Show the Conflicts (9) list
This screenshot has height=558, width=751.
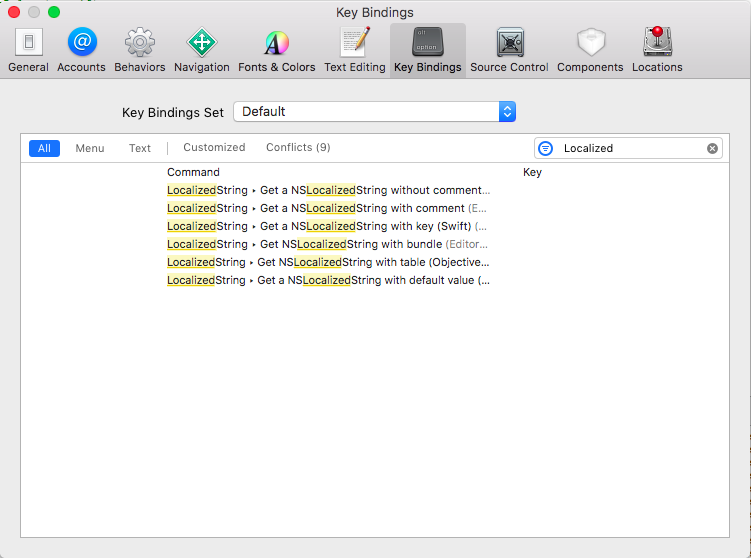click(x=298, y=148)
